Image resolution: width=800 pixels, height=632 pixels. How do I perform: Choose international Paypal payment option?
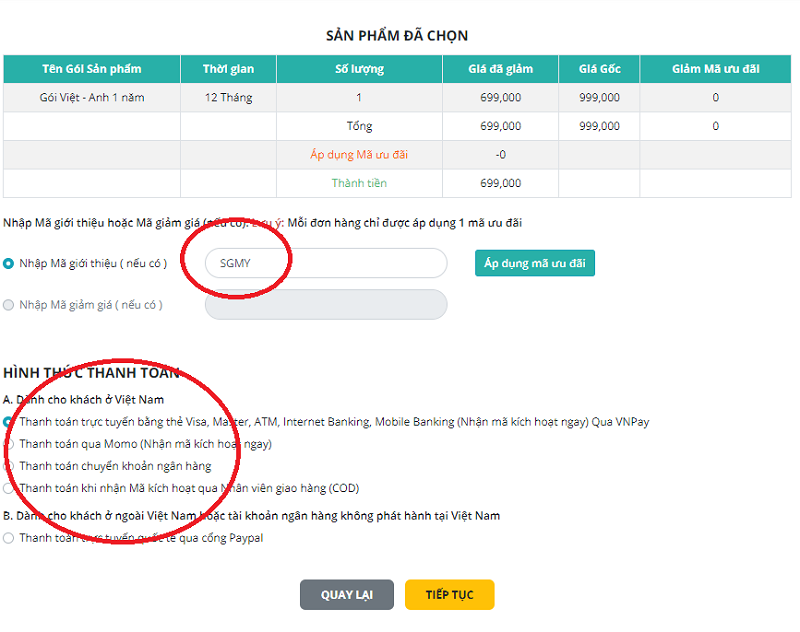[9, 538]
